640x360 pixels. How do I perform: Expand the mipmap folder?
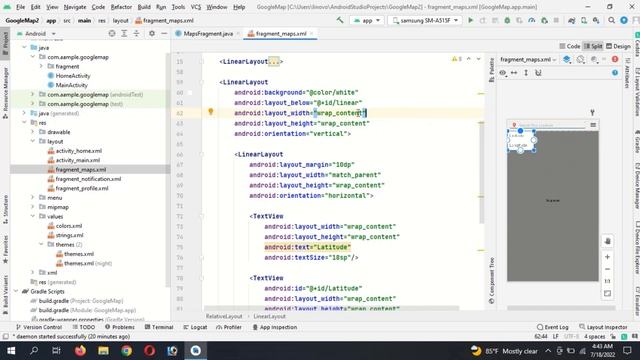click(x=33, y=207)
